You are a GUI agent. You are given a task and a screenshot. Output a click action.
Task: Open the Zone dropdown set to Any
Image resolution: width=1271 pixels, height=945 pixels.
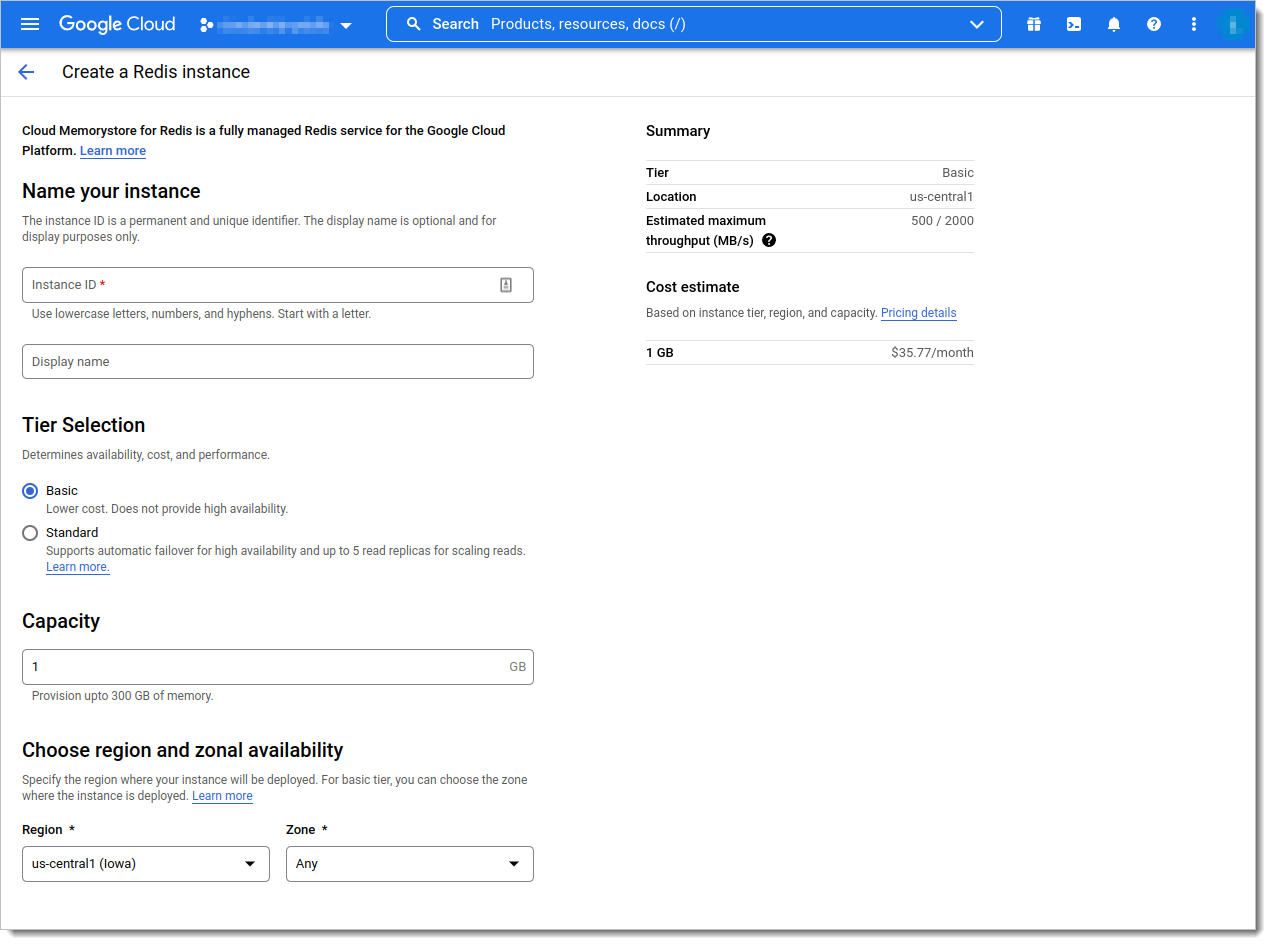410,864
